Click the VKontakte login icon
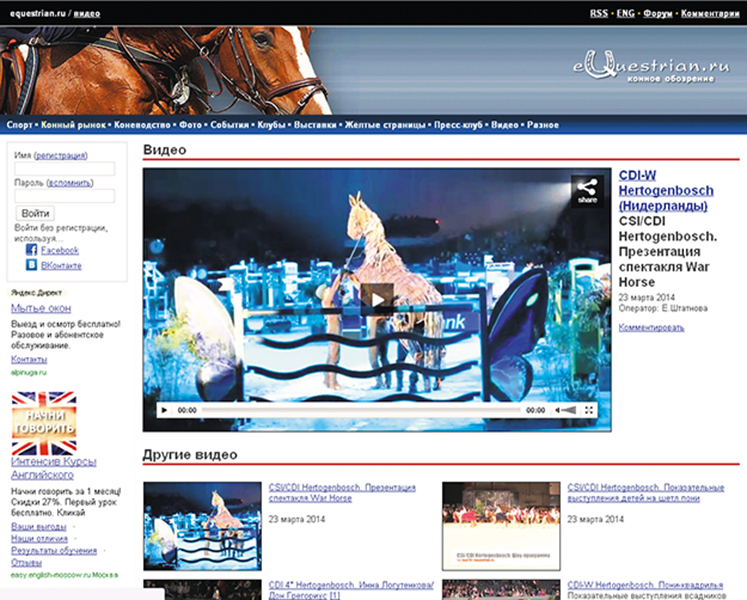Screen dimensions: 747x600 [x=31, y=265]
